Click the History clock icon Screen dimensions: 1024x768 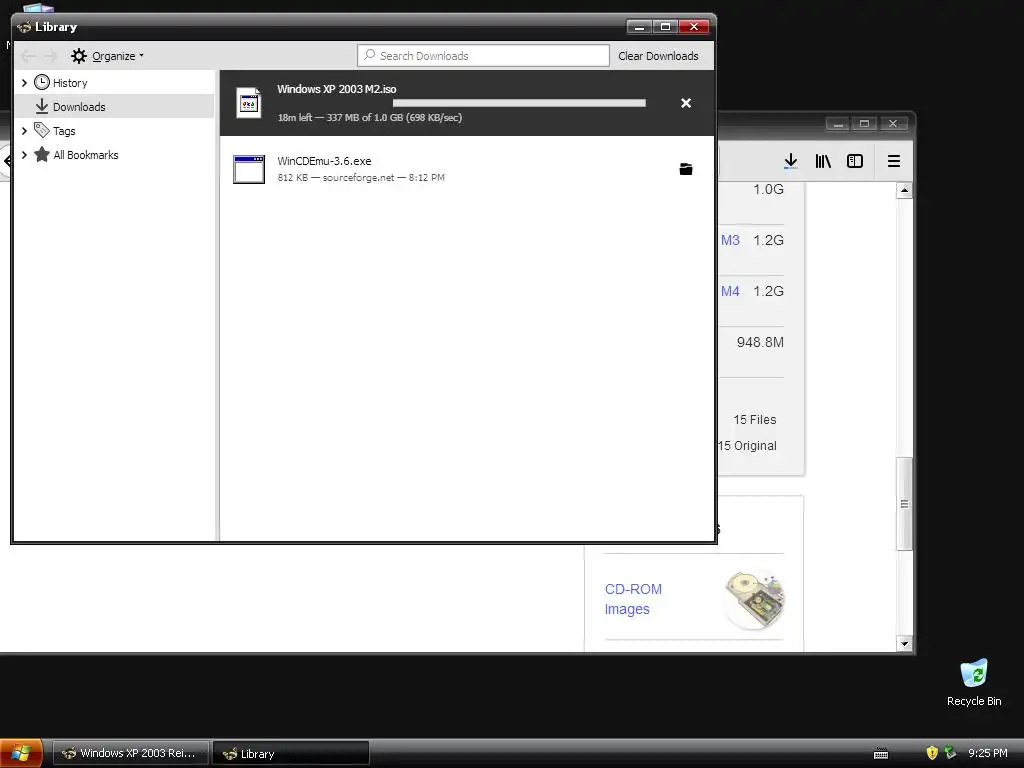pyautogui.click(x=42, y=82)
